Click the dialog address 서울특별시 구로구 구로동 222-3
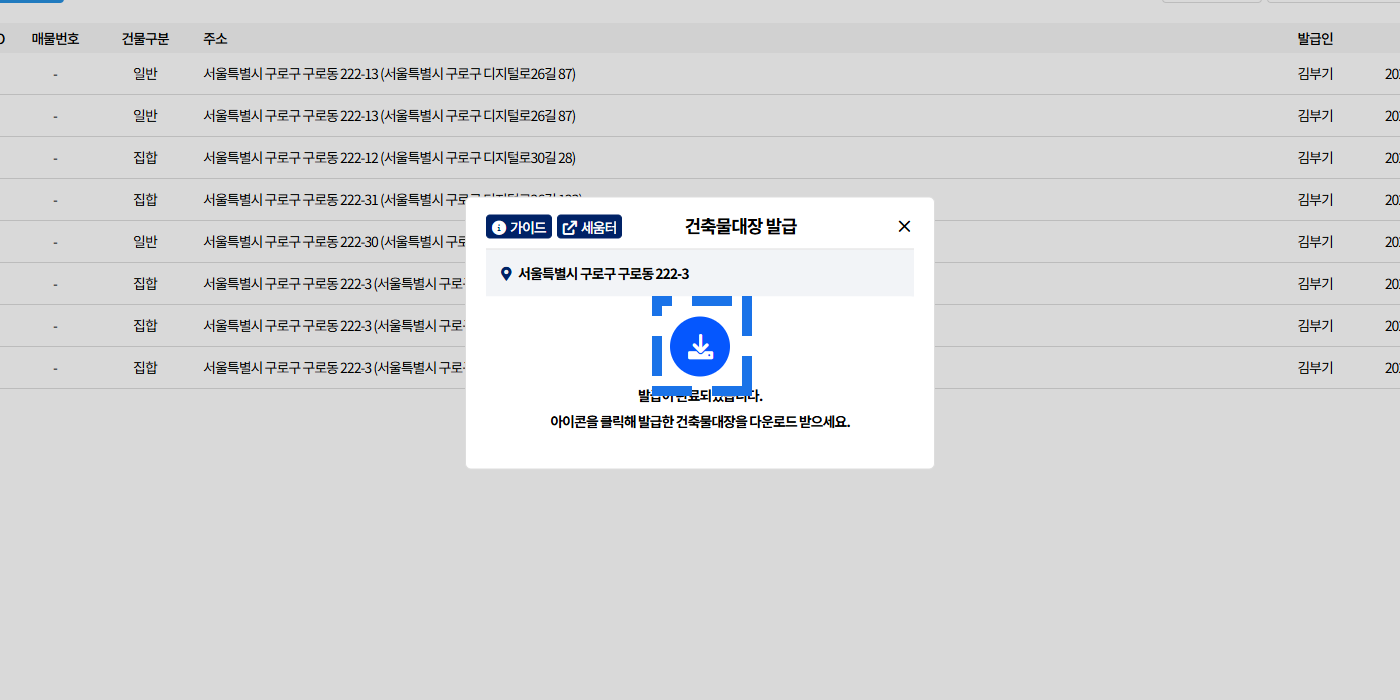1400x700 pixels. coord(603,274)
